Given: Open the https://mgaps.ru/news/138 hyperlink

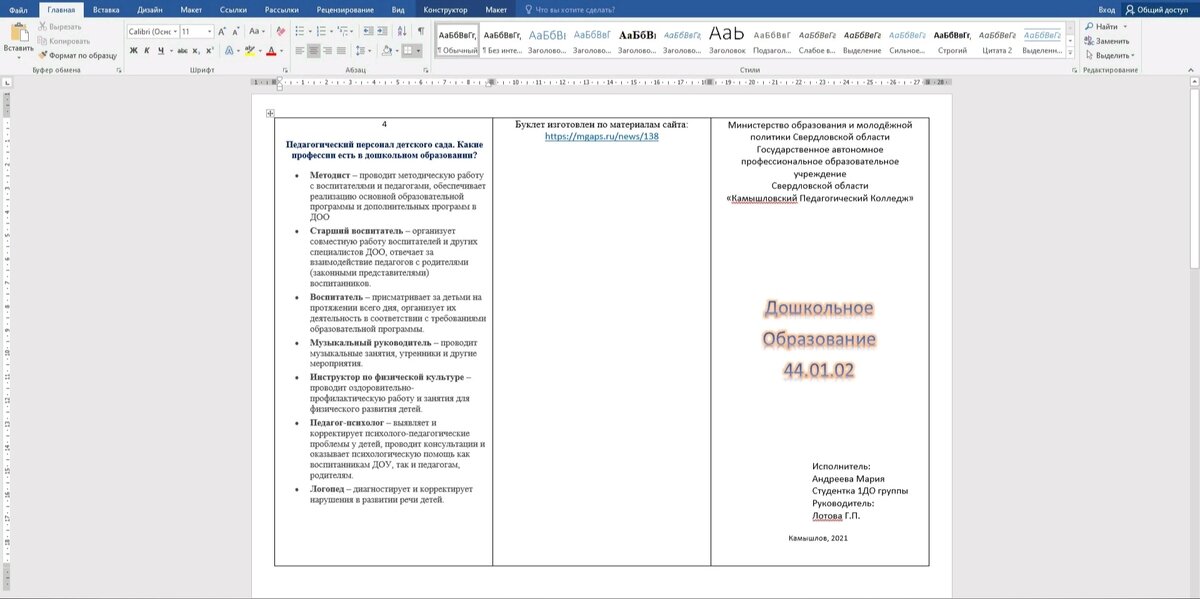Looking at the screenshot, I should pyautogui.click(x=601, y=136).
